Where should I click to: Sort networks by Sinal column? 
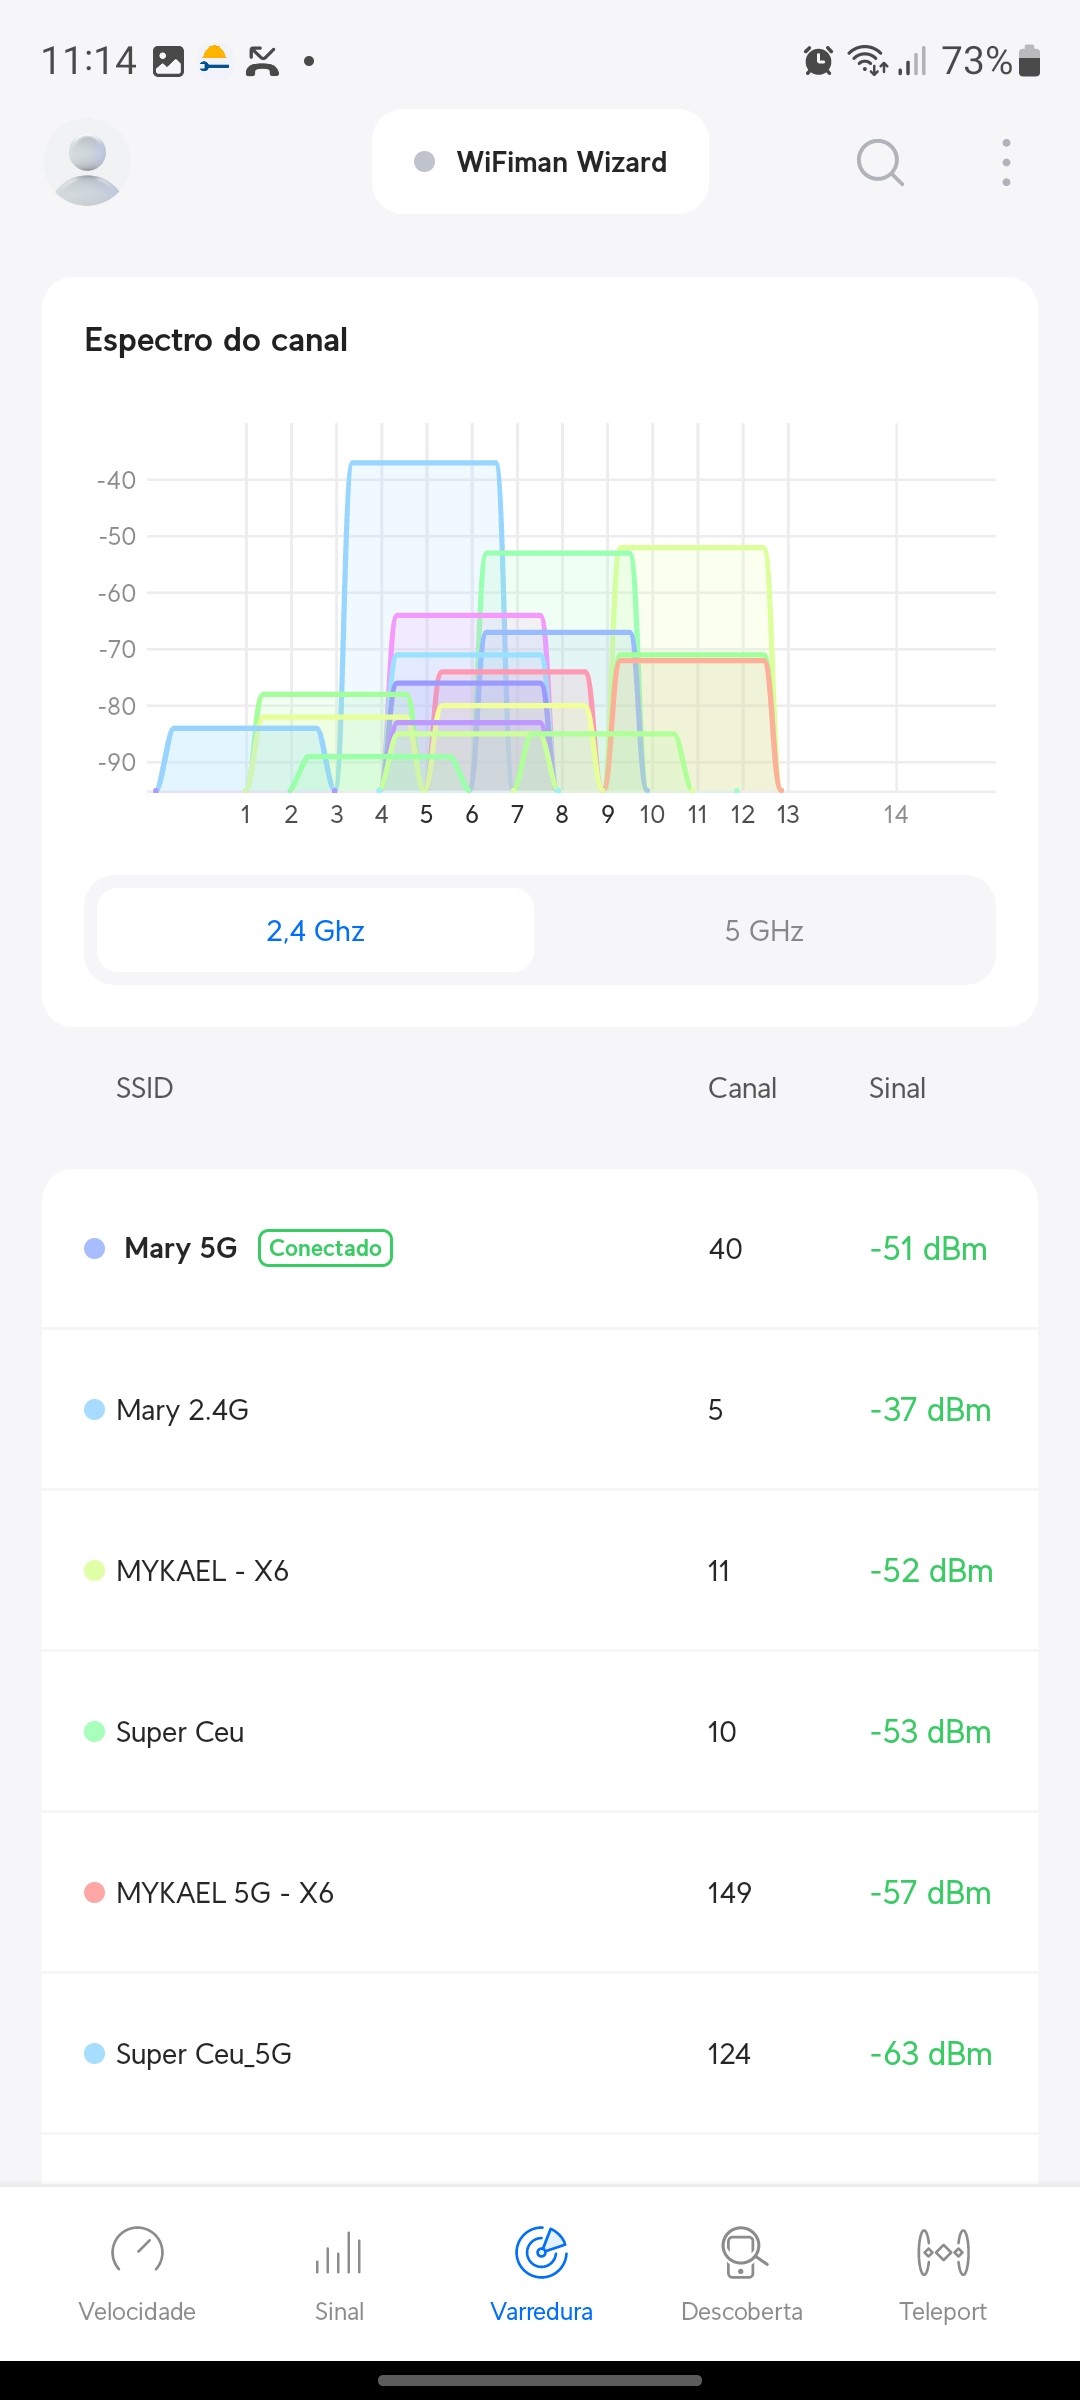click(x=897, y=1088)
